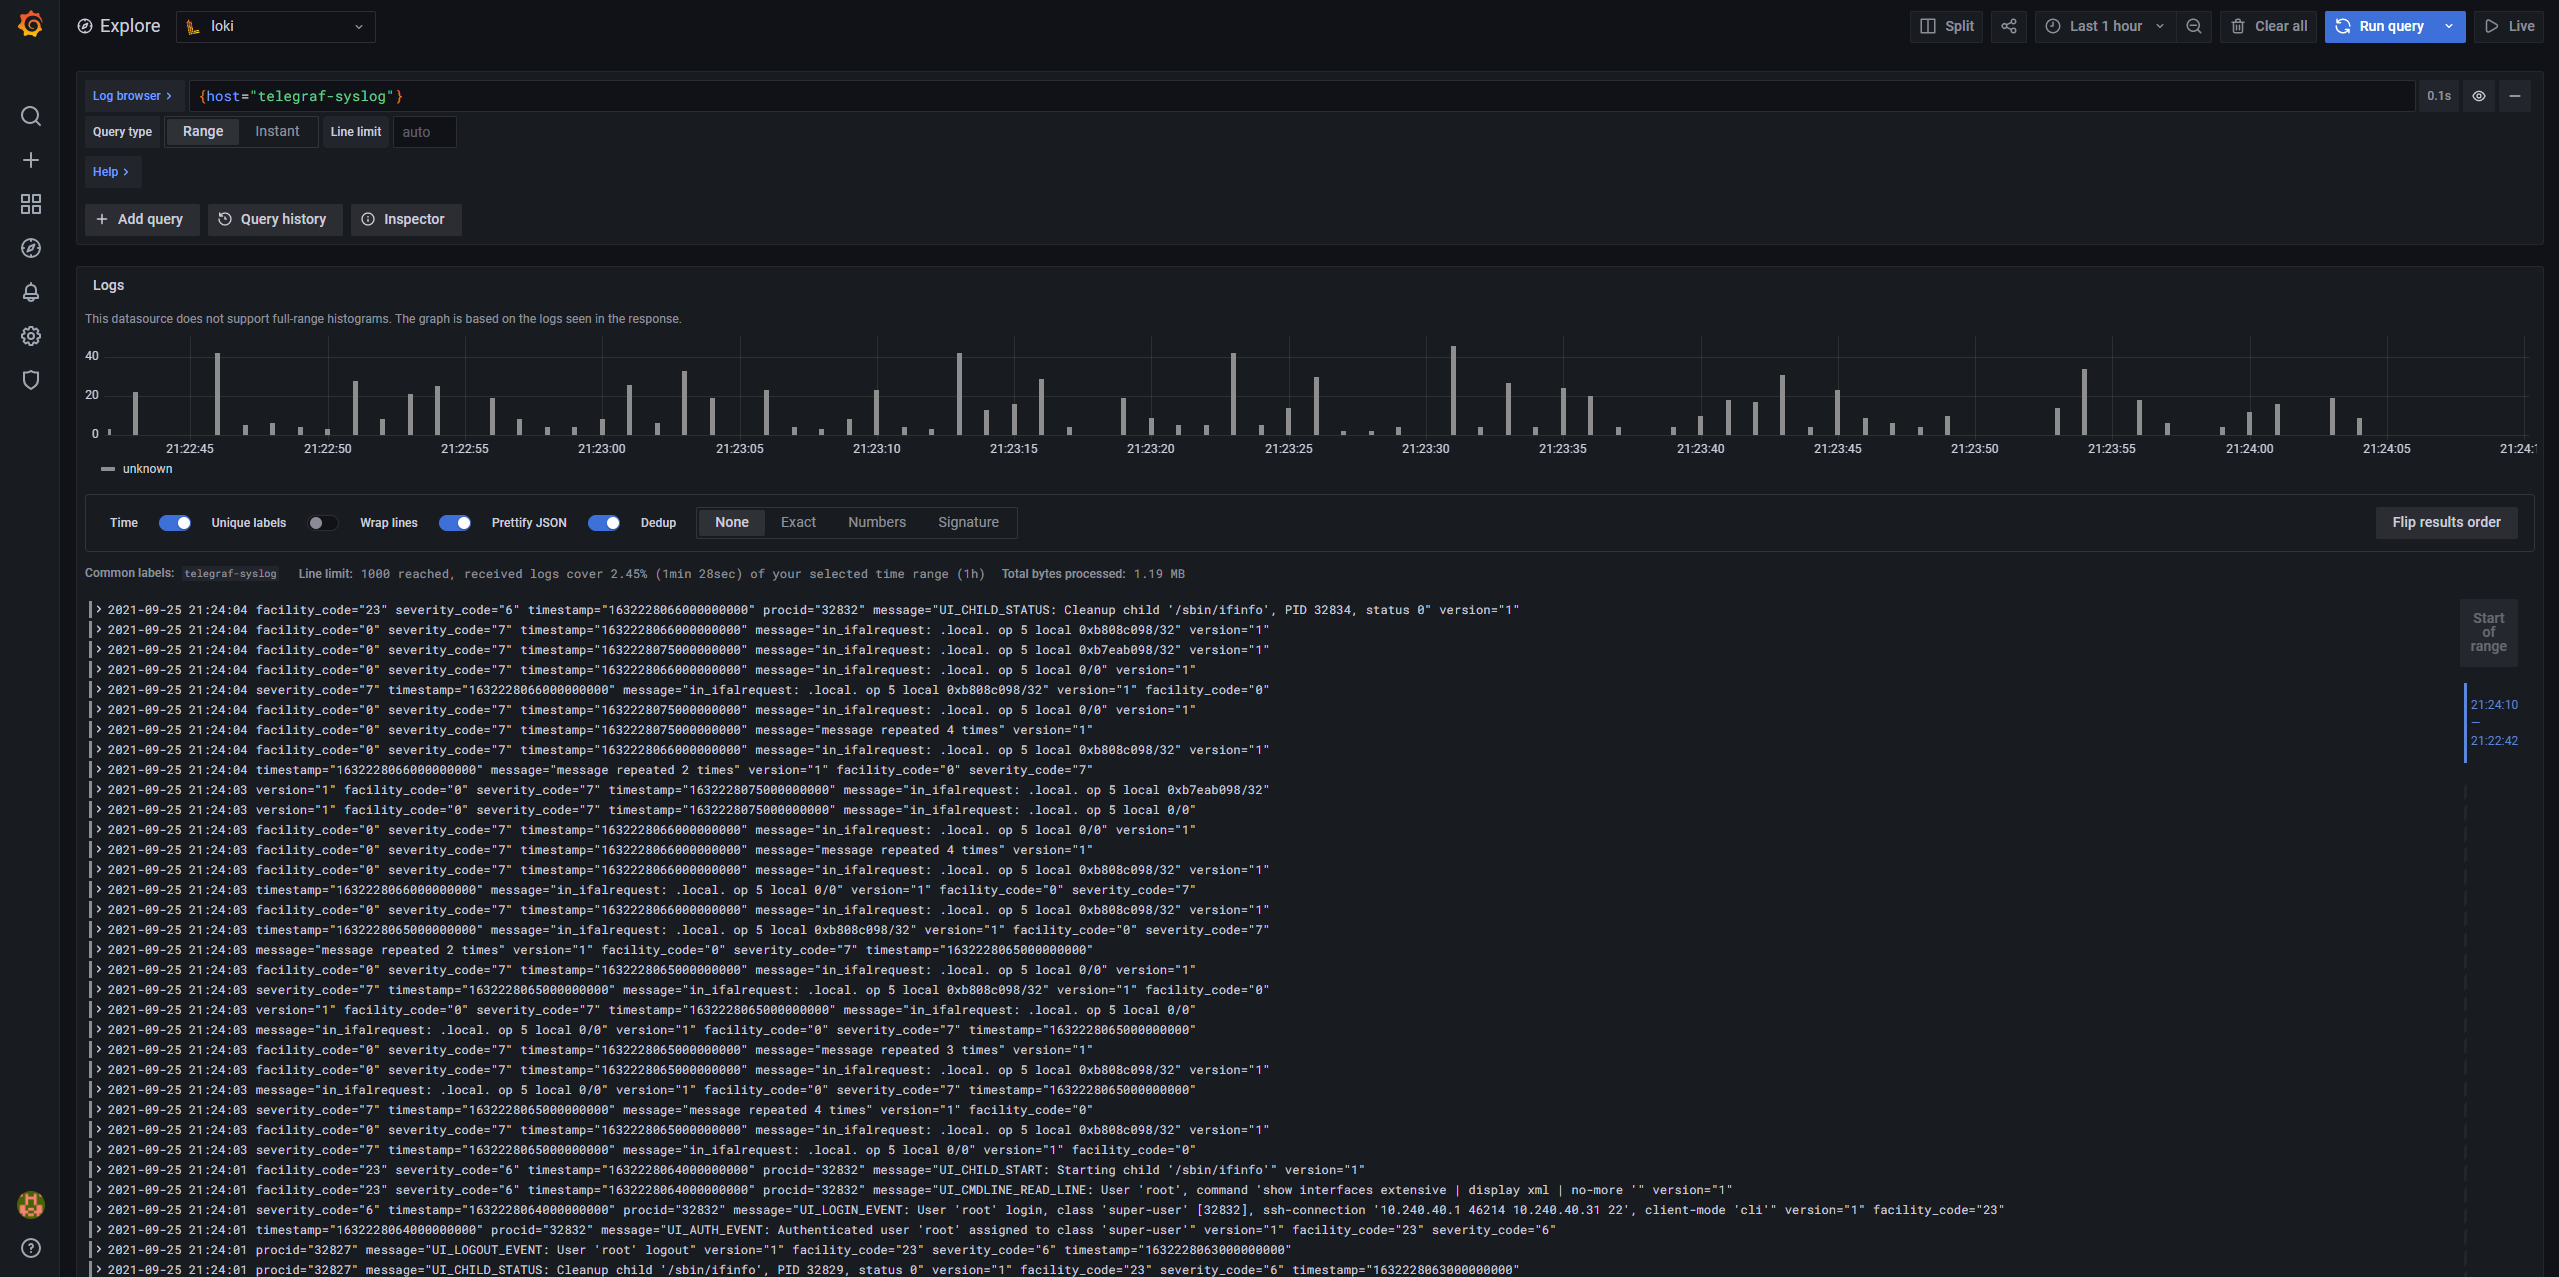Disable query with the eye icon
This screenshot has width=2559, height=1277.
pyautogui.click(x=2479, y=96)
